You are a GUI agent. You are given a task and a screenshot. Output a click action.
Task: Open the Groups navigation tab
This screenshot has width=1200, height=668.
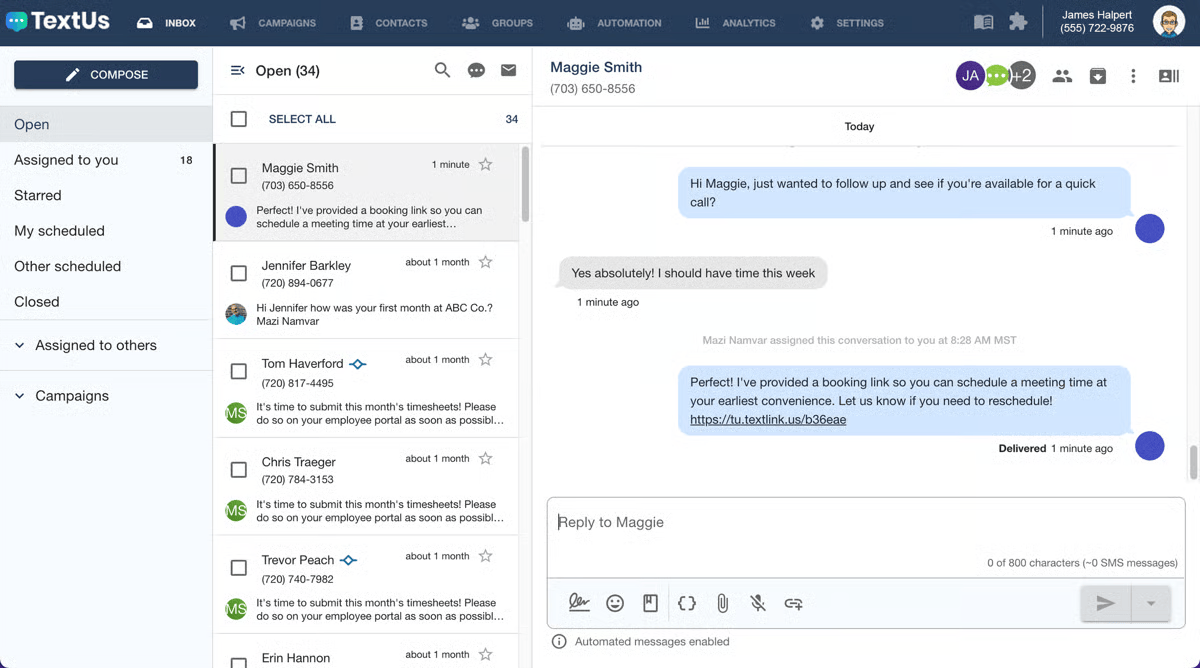point(498,22)
